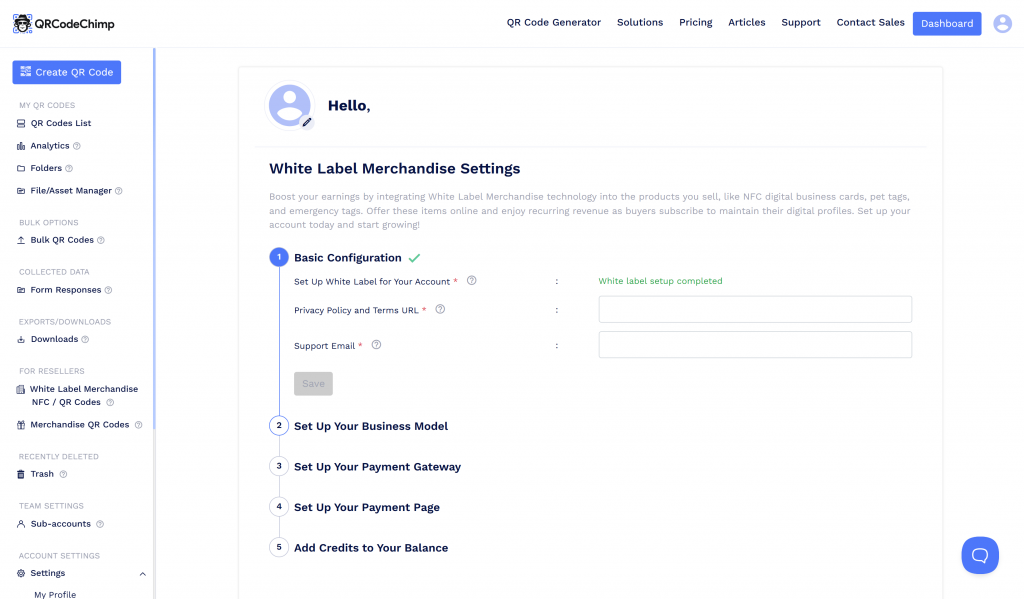Expand Set Up Your Business Model step
Screen dimensions: 1024x599
point(370,426)
